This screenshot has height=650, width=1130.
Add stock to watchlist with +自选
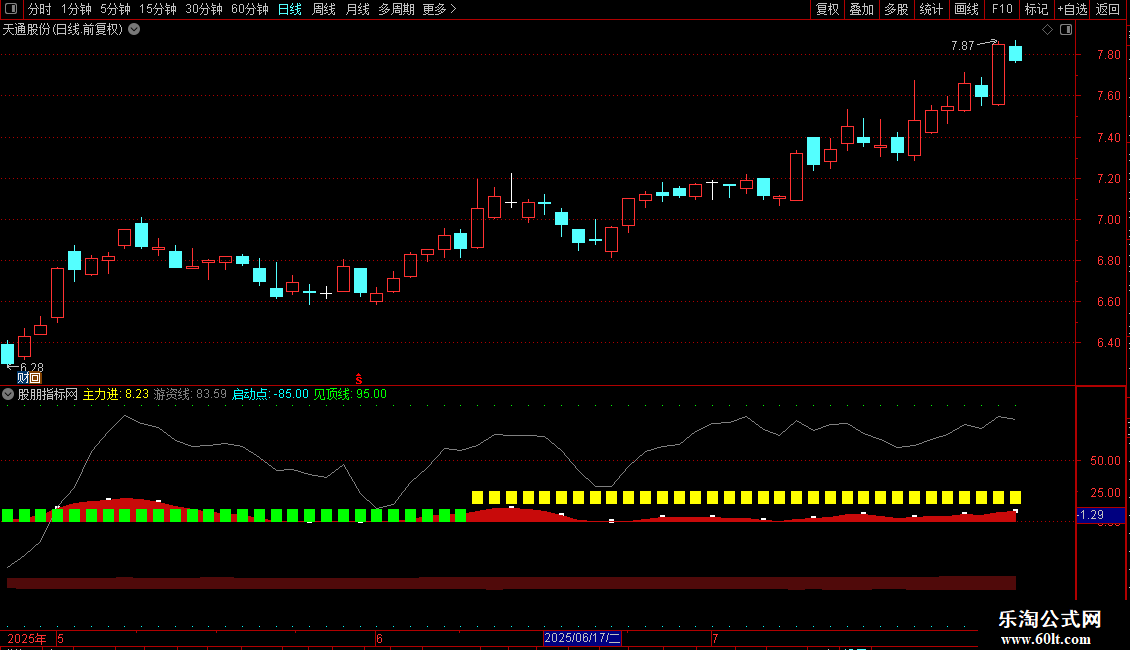coord(1072,9)
